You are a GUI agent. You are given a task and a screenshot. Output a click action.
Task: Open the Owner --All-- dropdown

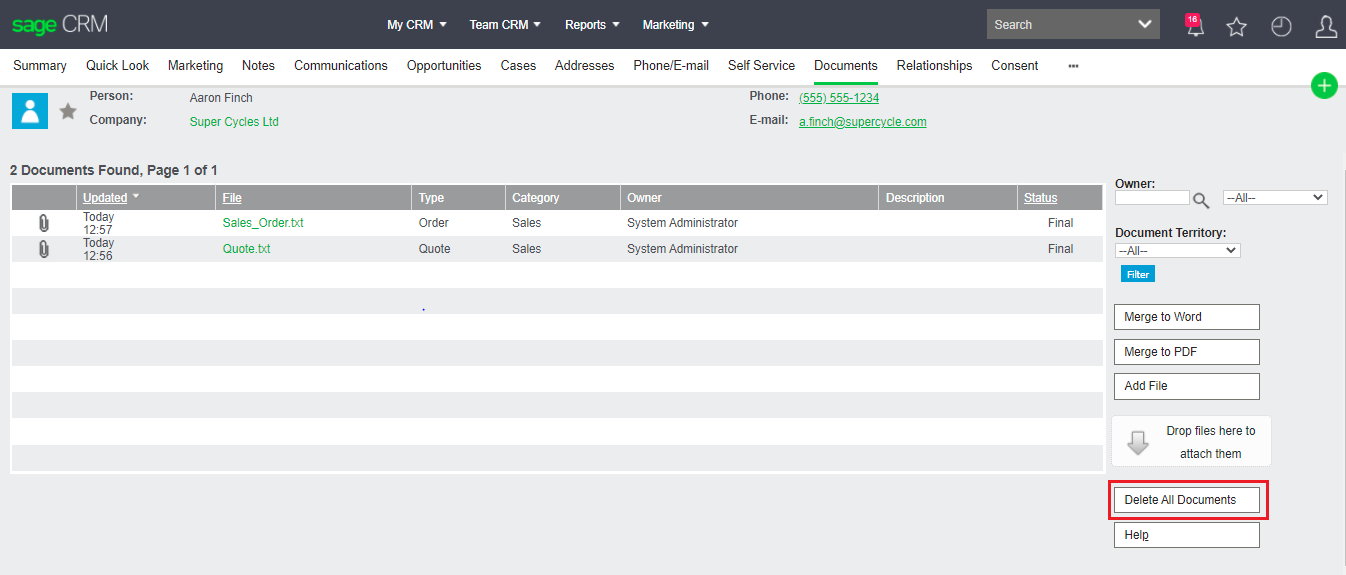pyautogui.click(x=1274, y=198)
